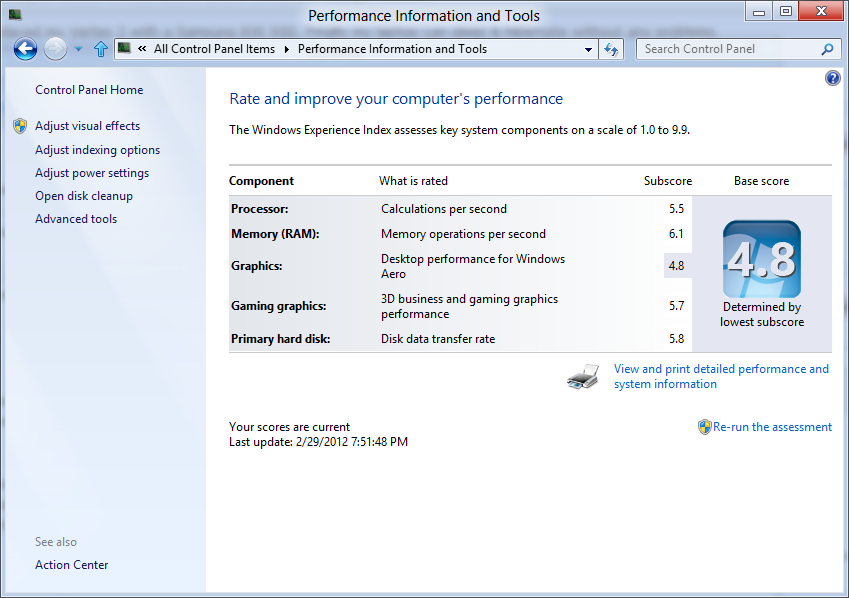View and print detailed performance information
This screenshot has height=598, width=849.
pos(721,376)
